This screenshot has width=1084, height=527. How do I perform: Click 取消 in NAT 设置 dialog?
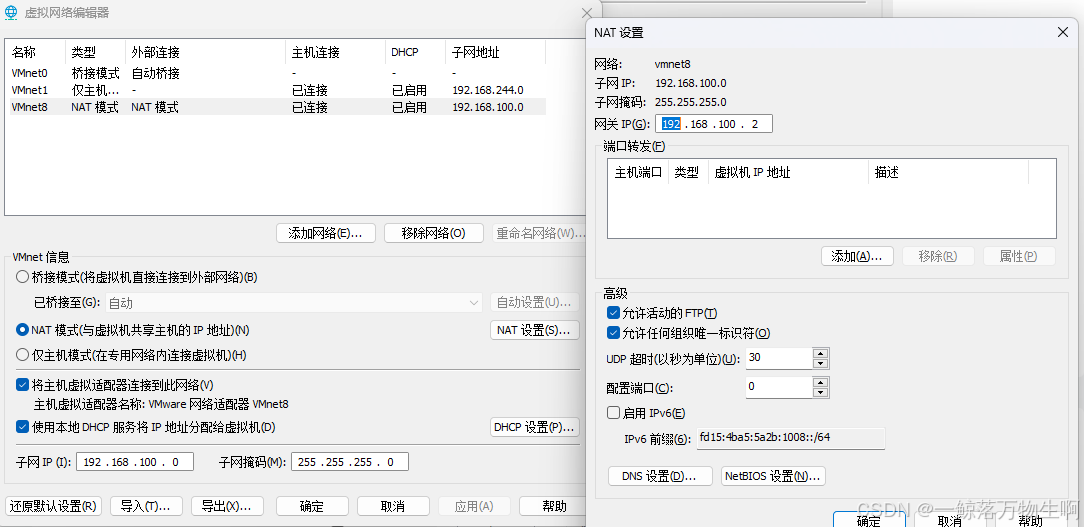pyautogui.click(x=949, y=520)
